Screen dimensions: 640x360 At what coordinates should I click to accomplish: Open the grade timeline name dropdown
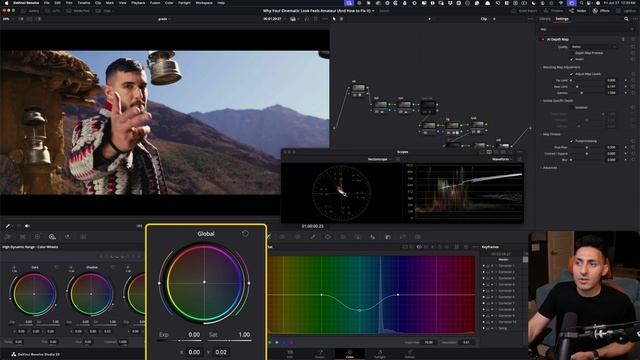click(164, 19)
